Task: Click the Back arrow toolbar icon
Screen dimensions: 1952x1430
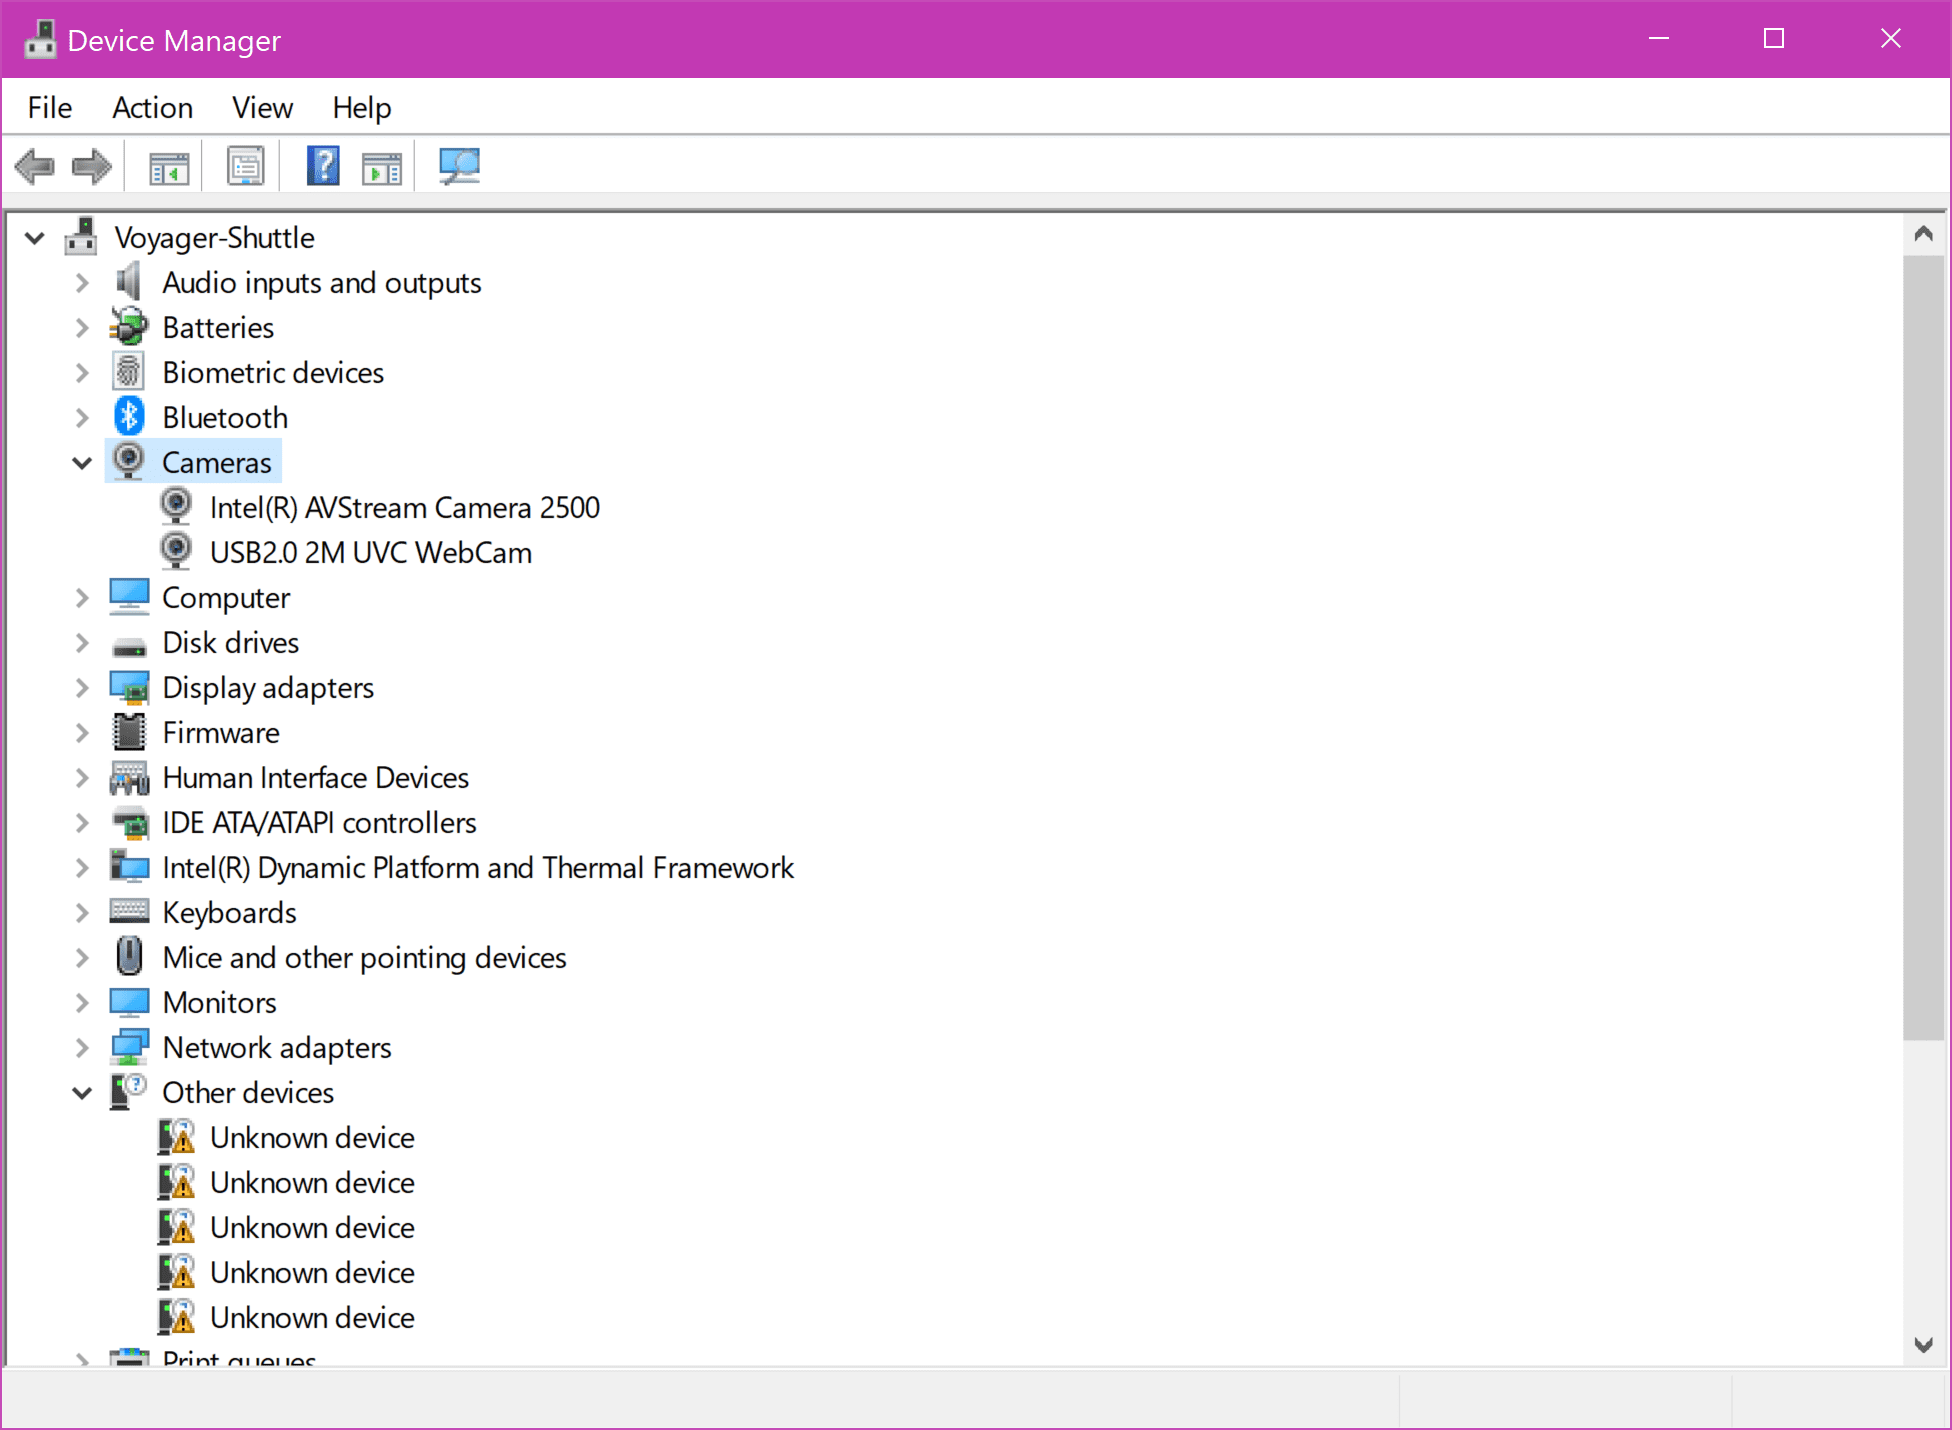Action: pos(35,166)
